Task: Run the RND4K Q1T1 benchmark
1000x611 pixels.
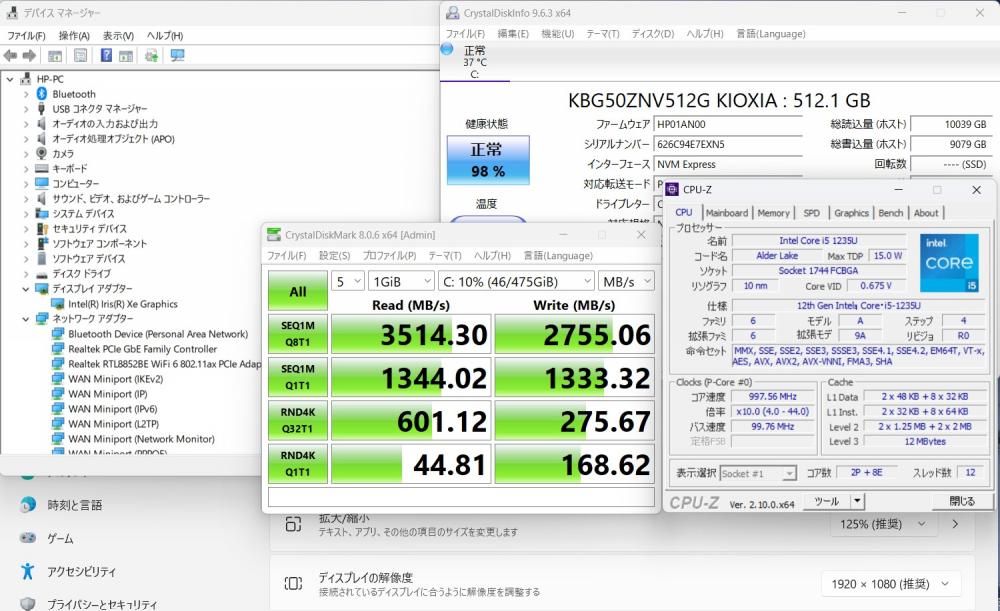Action: point(298,464)
